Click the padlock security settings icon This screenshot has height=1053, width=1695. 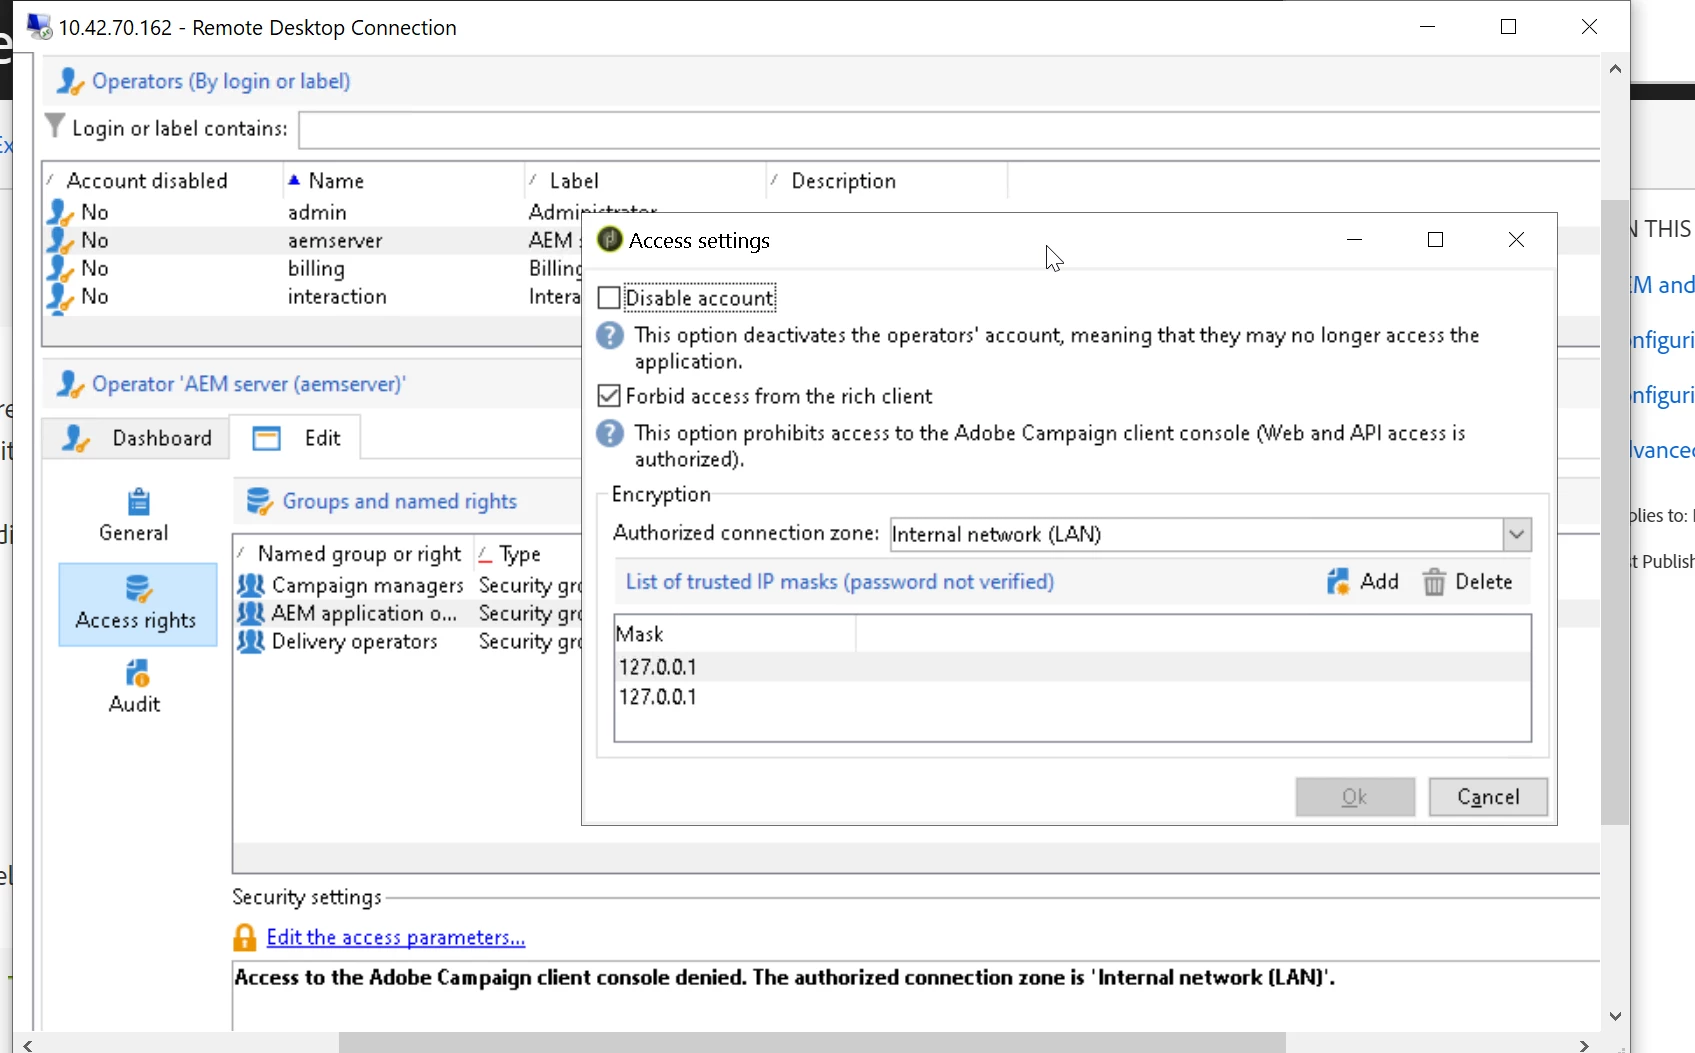[244, 937]
